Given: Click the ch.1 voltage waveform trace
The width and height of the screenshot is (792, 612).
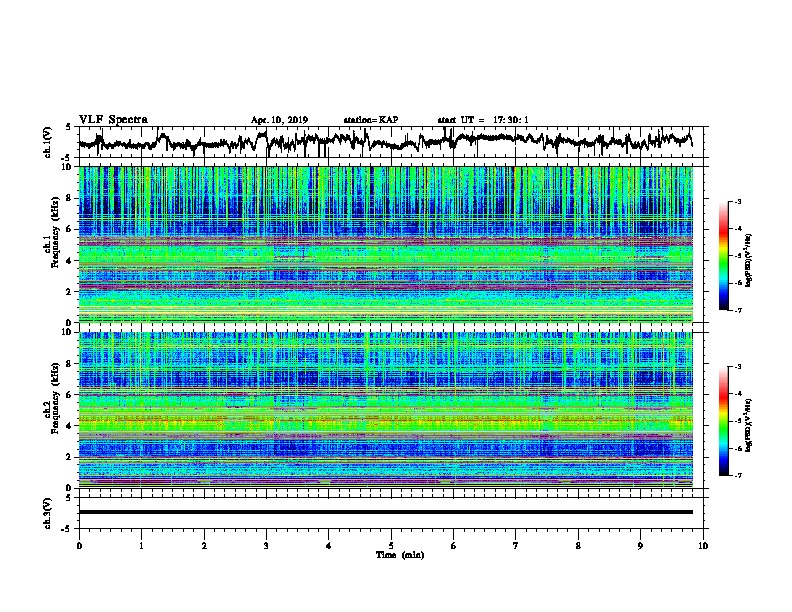Looking at the screenshot, I should coord(385,141).
